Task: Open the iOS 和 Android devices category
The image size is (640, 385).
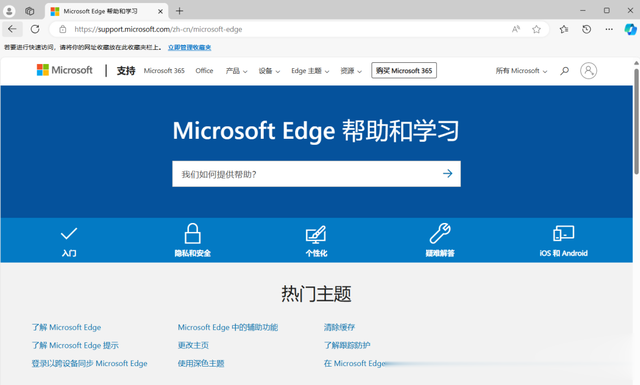Action: click(x=563, y=241)
